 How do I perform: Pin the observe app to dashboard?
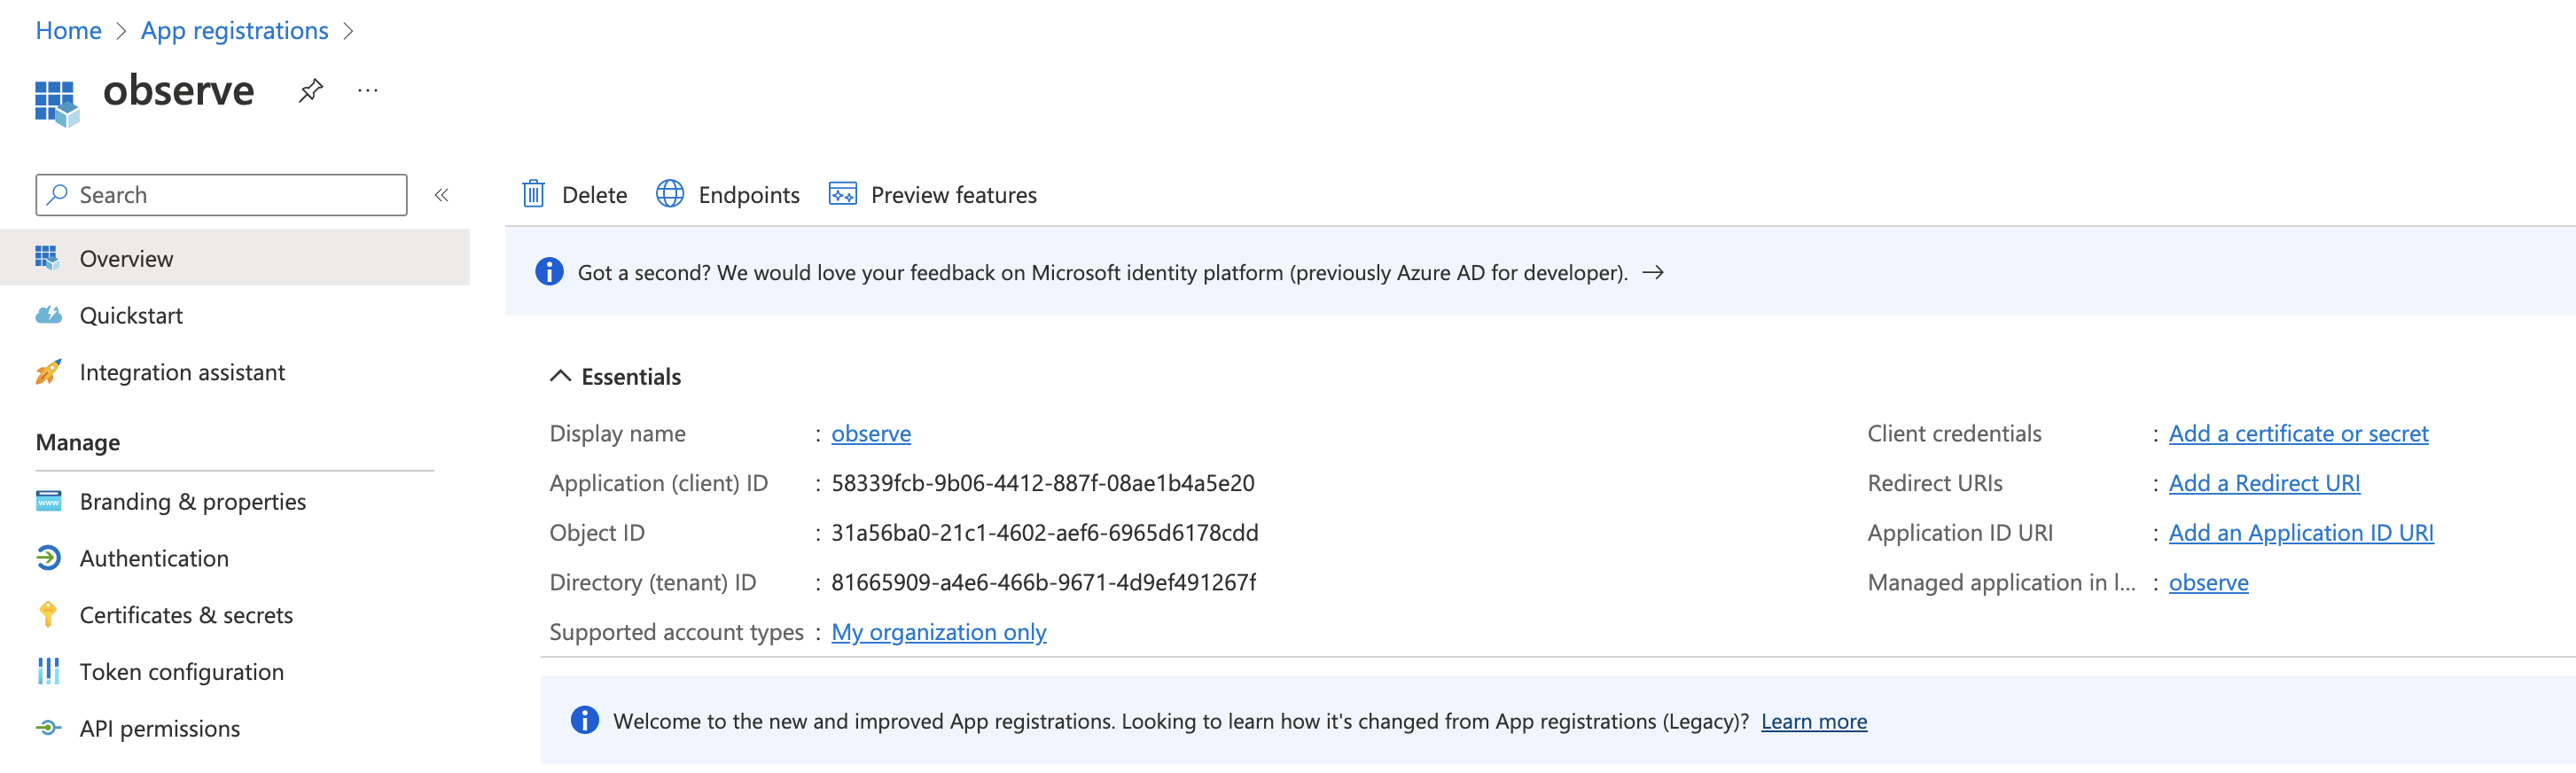click(311, 91)
